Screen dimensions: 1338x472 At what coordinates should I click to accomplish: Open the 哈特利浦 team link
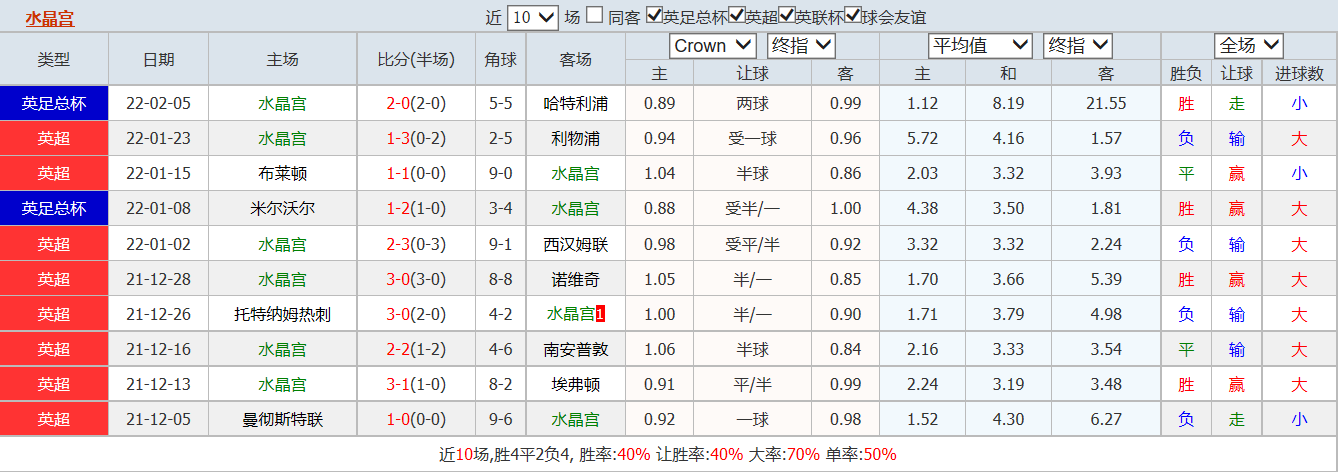[x=575, y=104]
